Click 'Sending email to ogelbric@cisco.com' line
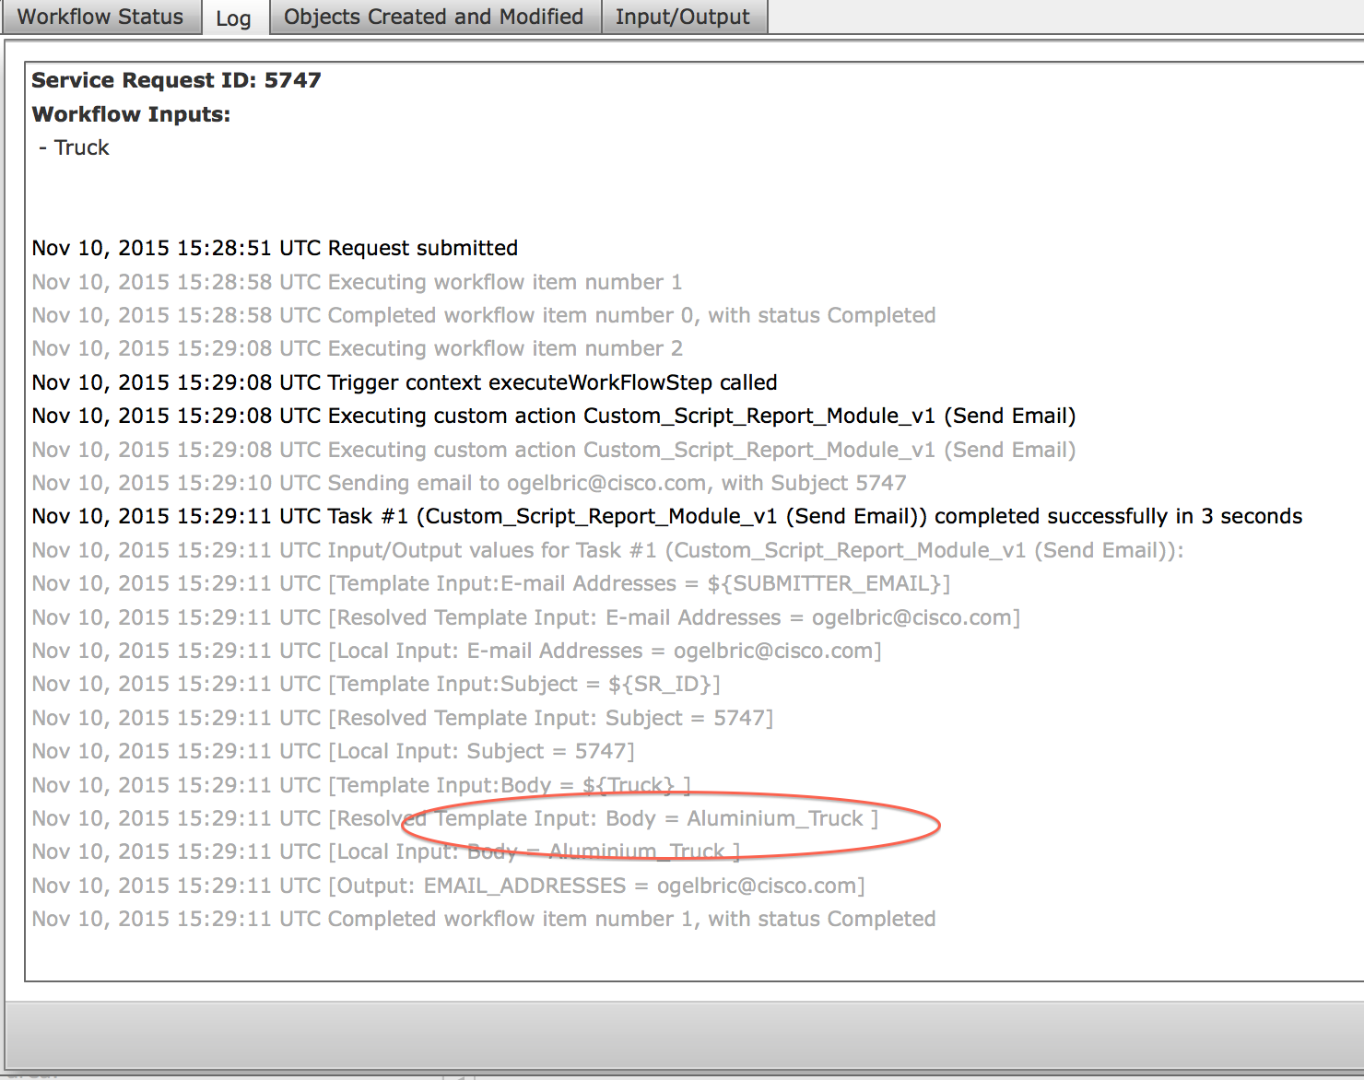 (469, 483)
